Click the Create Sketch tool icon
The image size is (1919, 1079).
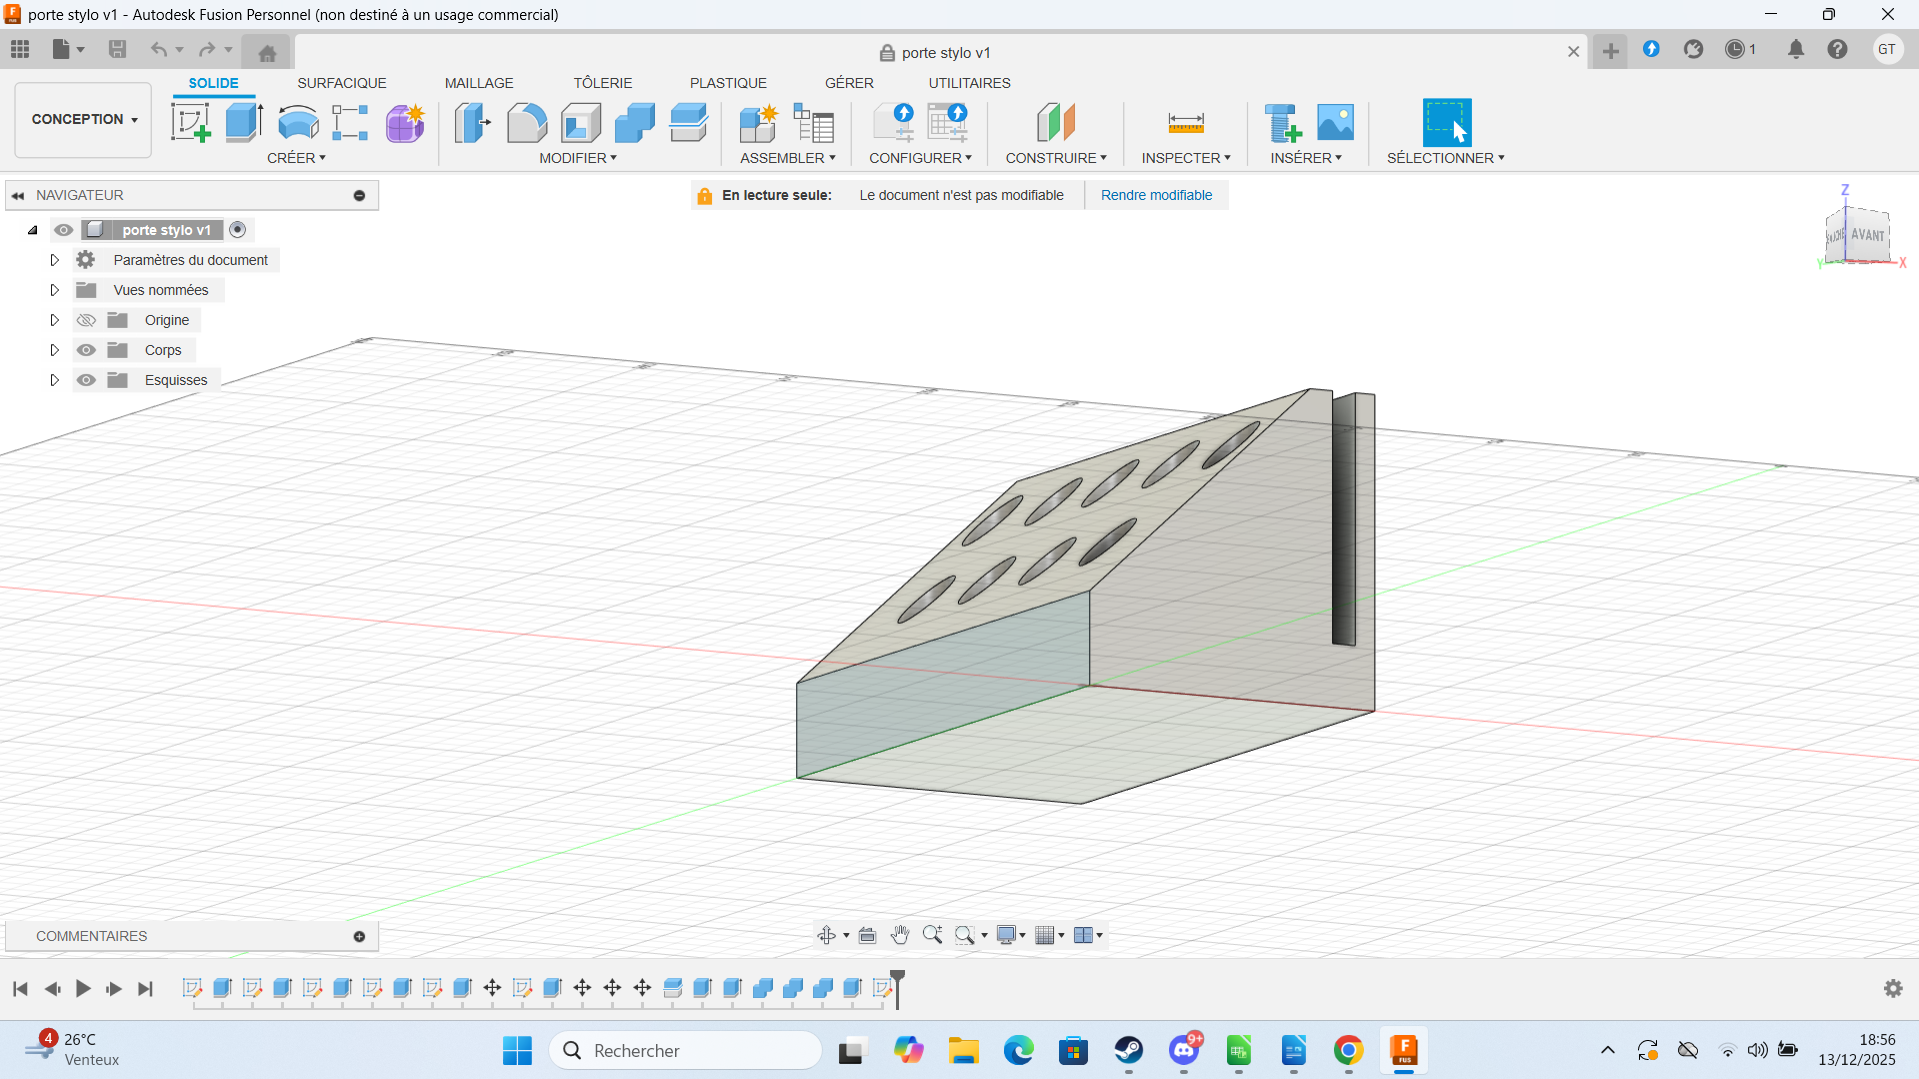pos(190,123)
